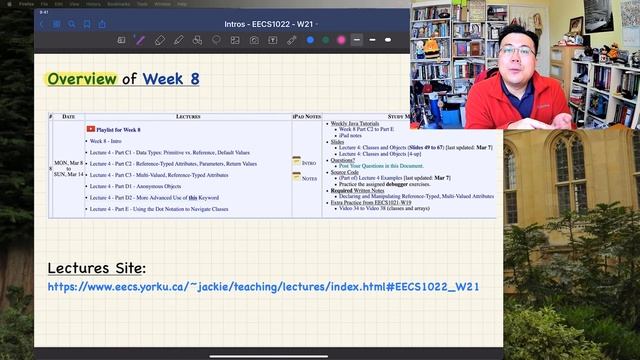Open Lecture 4 - Part C2 link
This screenshot has height=360, width=640.
(x=173, y=164)
